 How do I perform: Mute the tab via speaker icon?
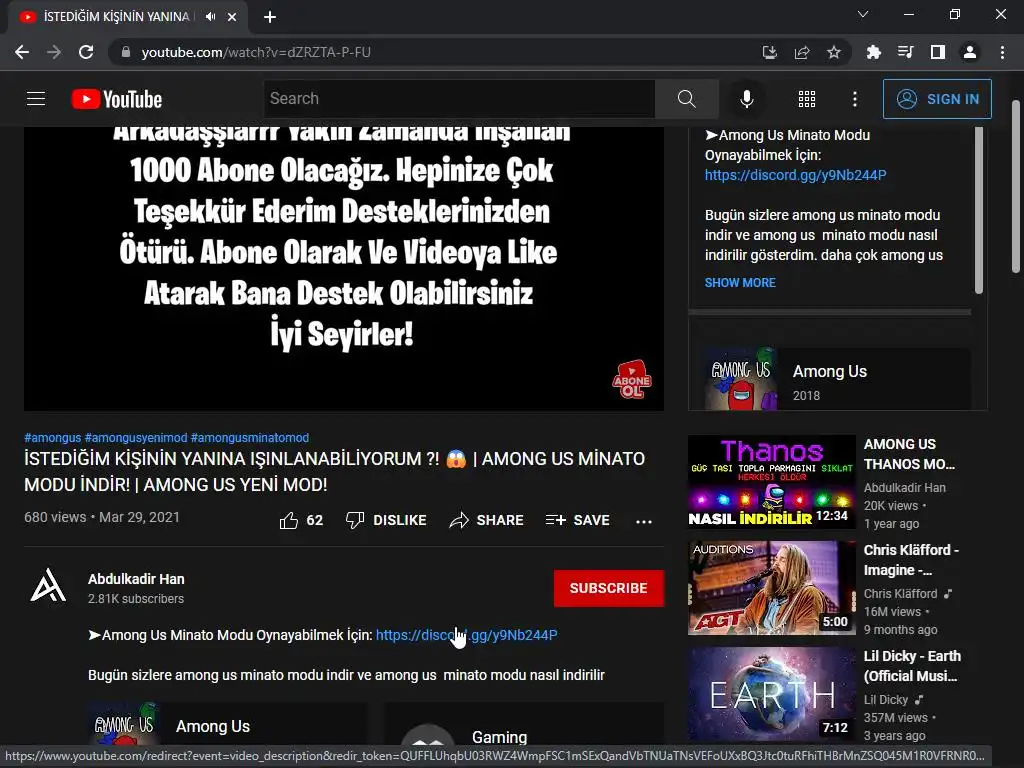pos(210,16)
